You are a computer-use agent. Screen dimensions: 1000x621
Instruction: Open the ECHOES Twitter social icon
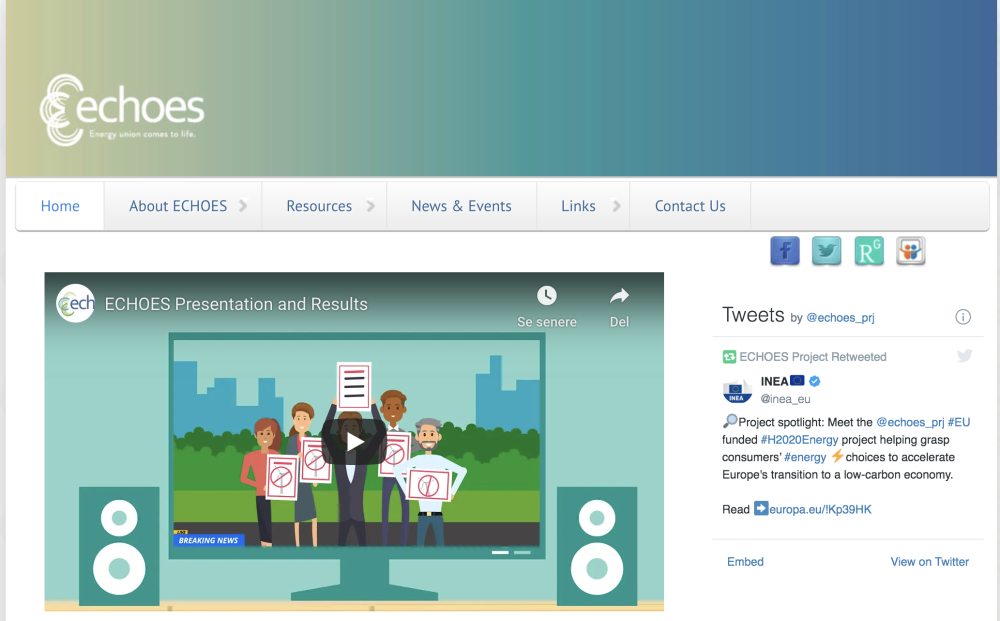pyautogui.click(x=827, y=251)
